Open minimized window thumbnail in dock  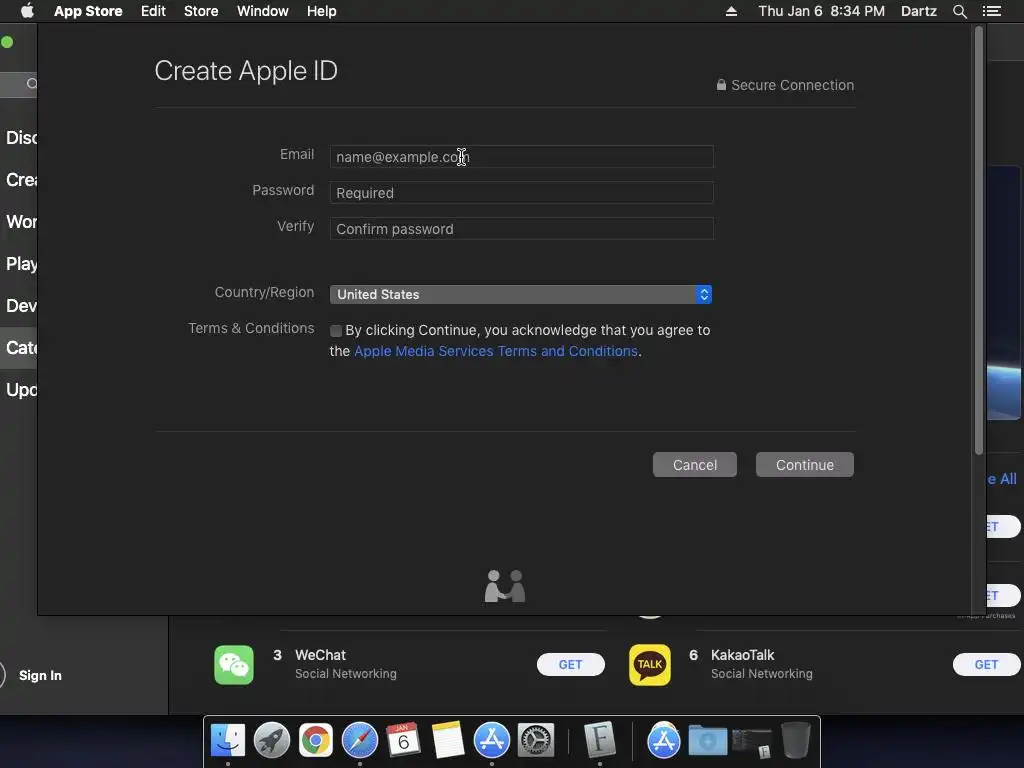click(x=752, y=743)
